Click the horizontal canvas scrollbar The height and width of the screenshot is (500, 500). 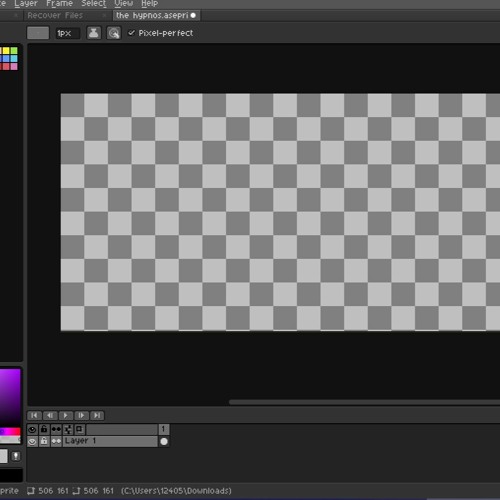(x=364, y=402)
